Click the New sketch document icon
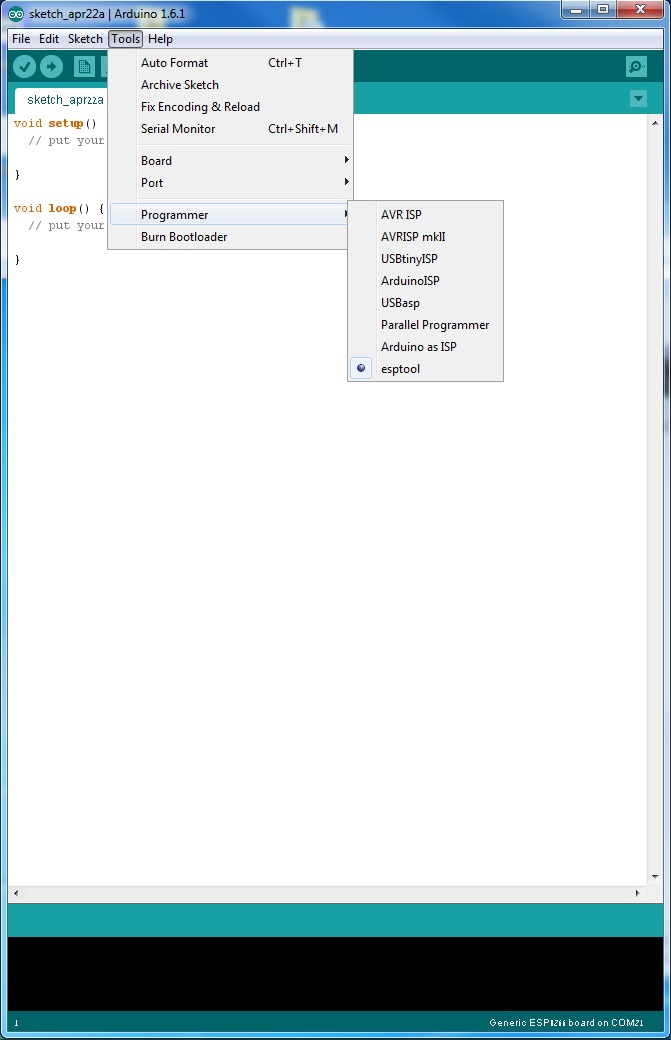Image resolution: width=671 pixels, height=1040 pixels. pyautogui.click(x=84, y=66)
